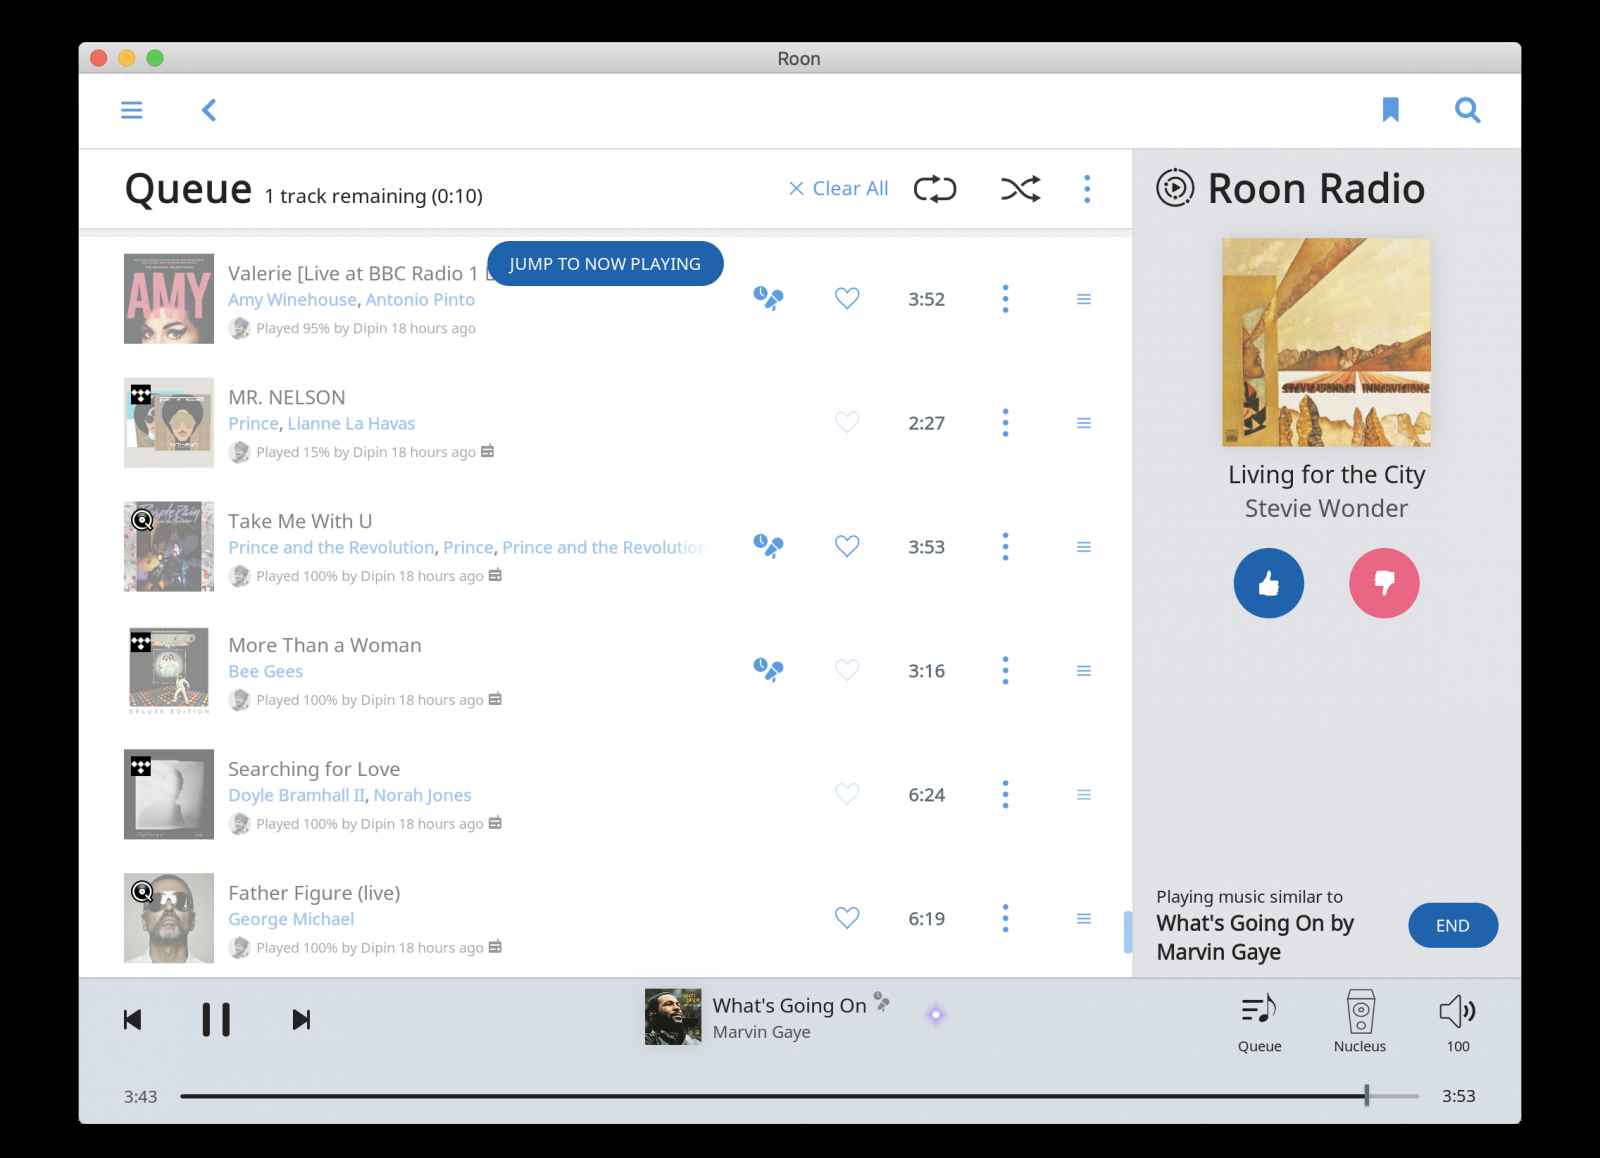
Task: Click the Innervisions album cover thumbnail
Action: 1326,342
